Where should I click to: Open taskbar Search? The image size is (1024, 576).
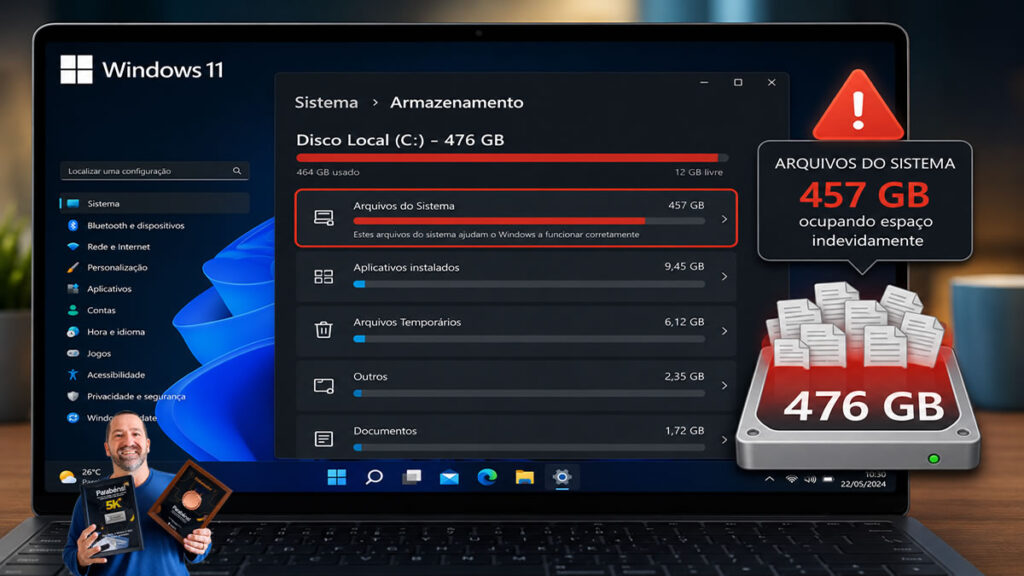(374, 477)
